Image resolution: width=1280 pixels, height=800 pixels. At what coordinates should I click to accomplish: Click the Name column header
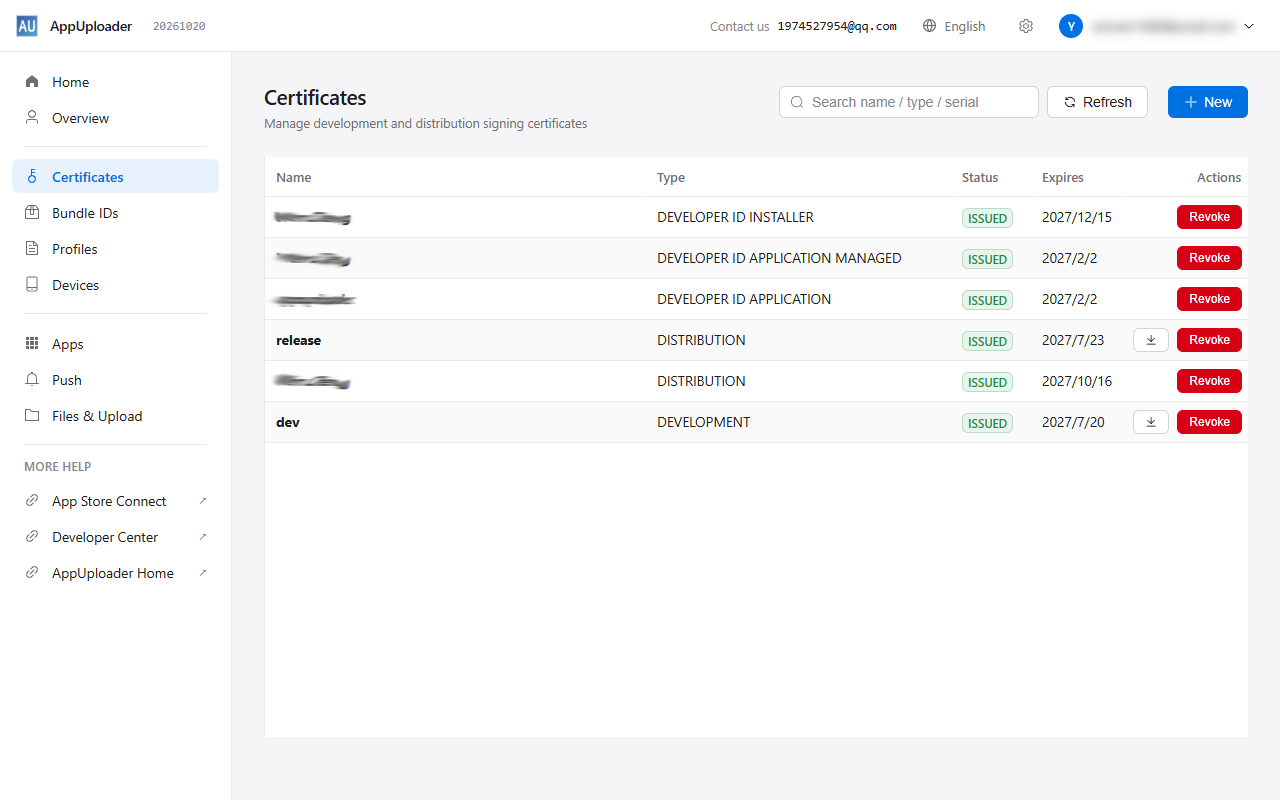tap(294, 177)
